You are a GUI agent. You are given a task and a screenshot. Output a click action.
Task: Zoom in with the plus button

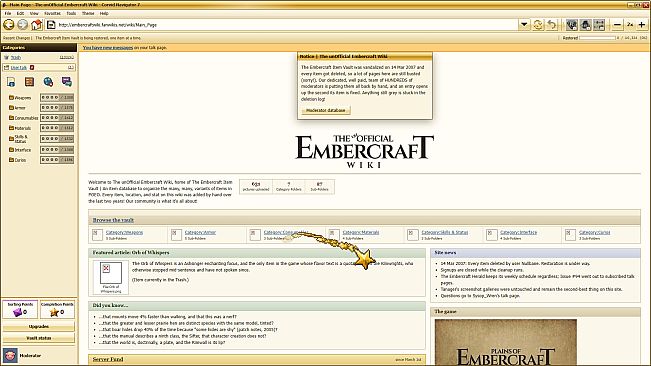[641, 25]
